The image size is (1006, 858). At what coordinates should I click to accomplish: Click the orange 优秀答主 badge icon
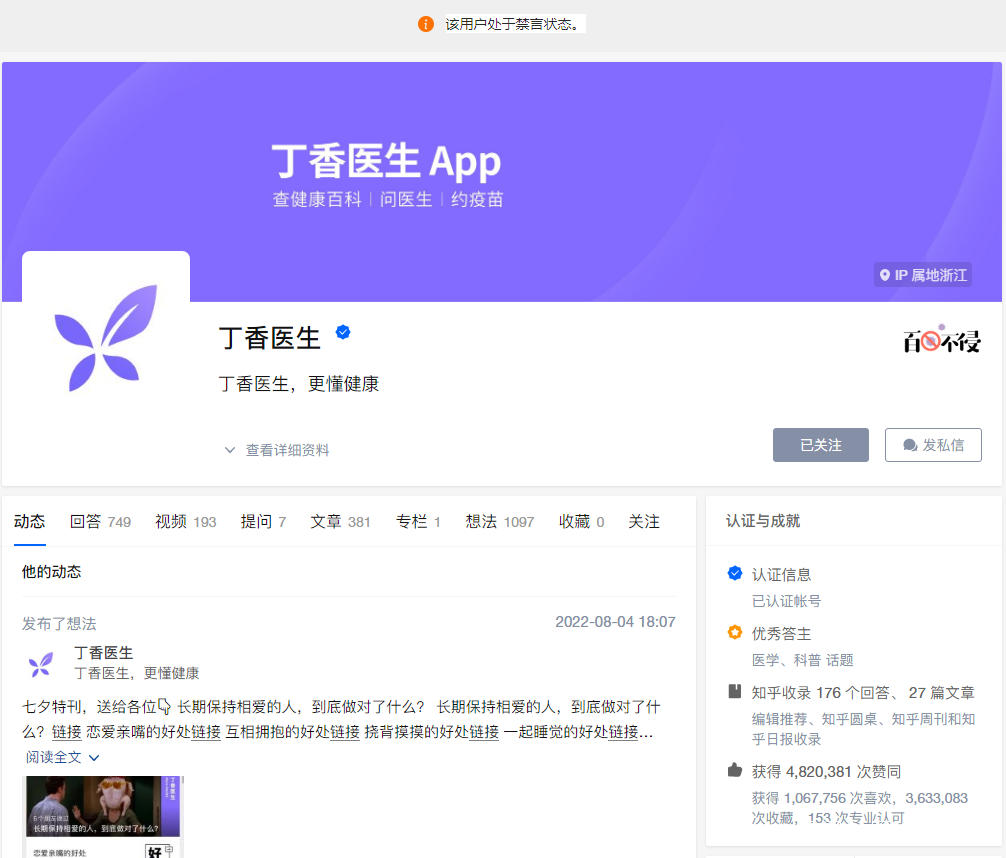tap(735, 632)
